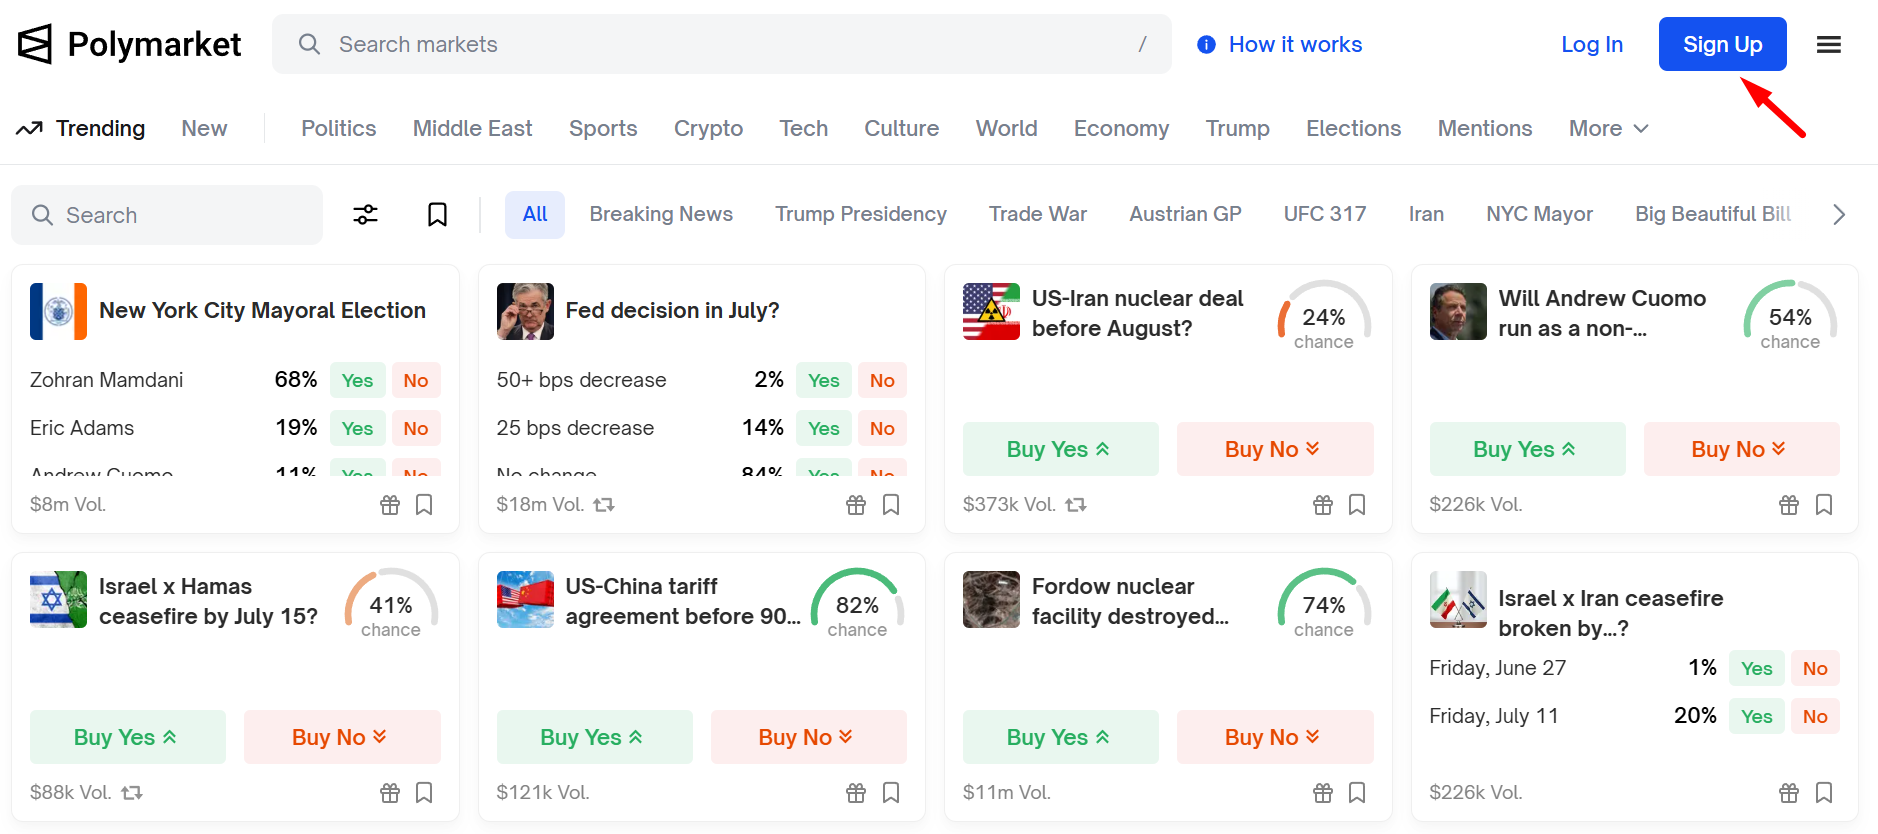The width and height of the screenshot is (1878, 834).
Task: Click the Search markets input field
Action: [722, 44]
